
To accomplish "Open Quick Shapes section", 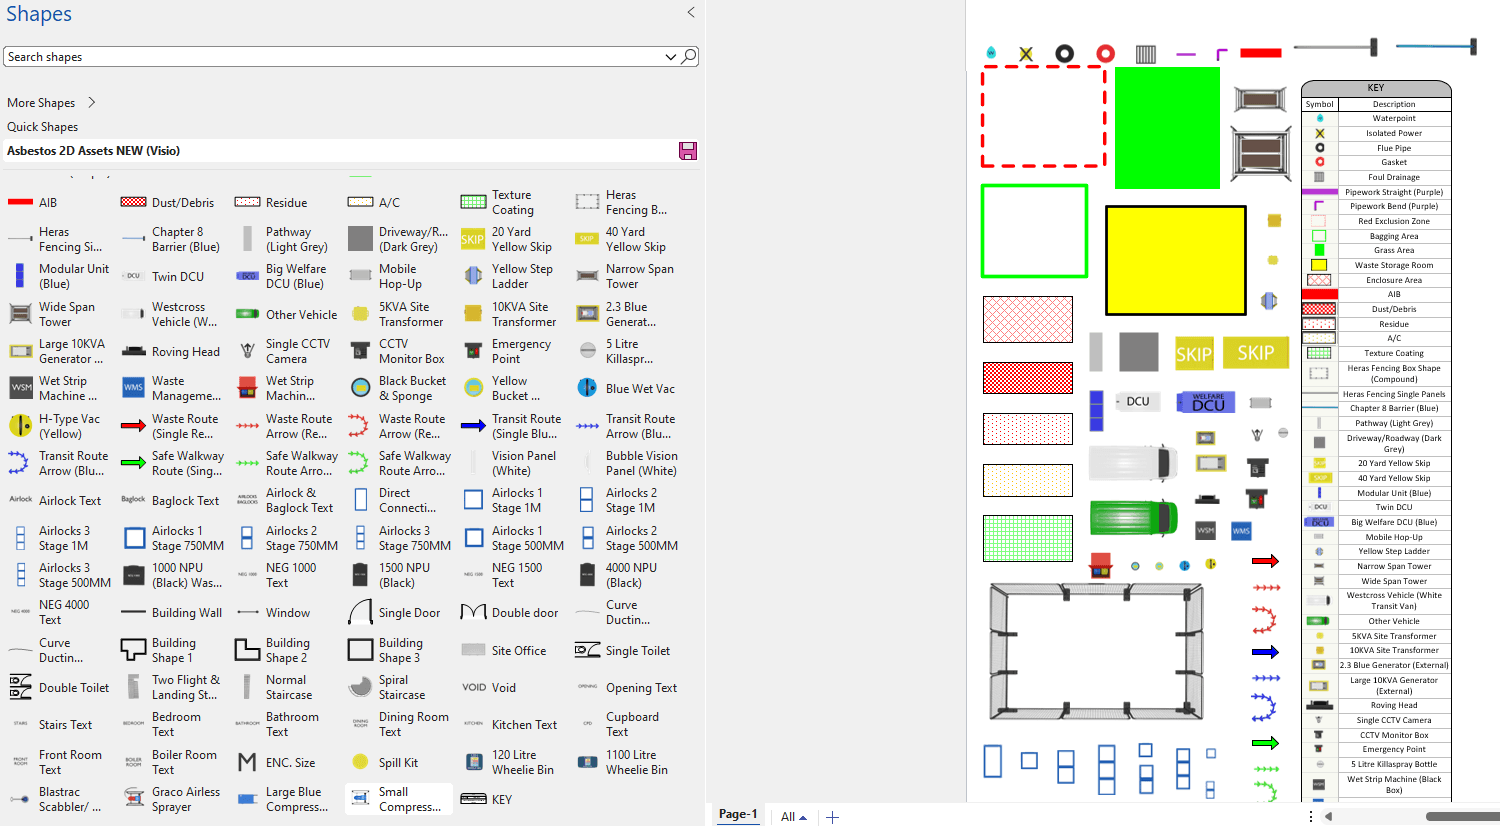I will [x=42, y=127].
